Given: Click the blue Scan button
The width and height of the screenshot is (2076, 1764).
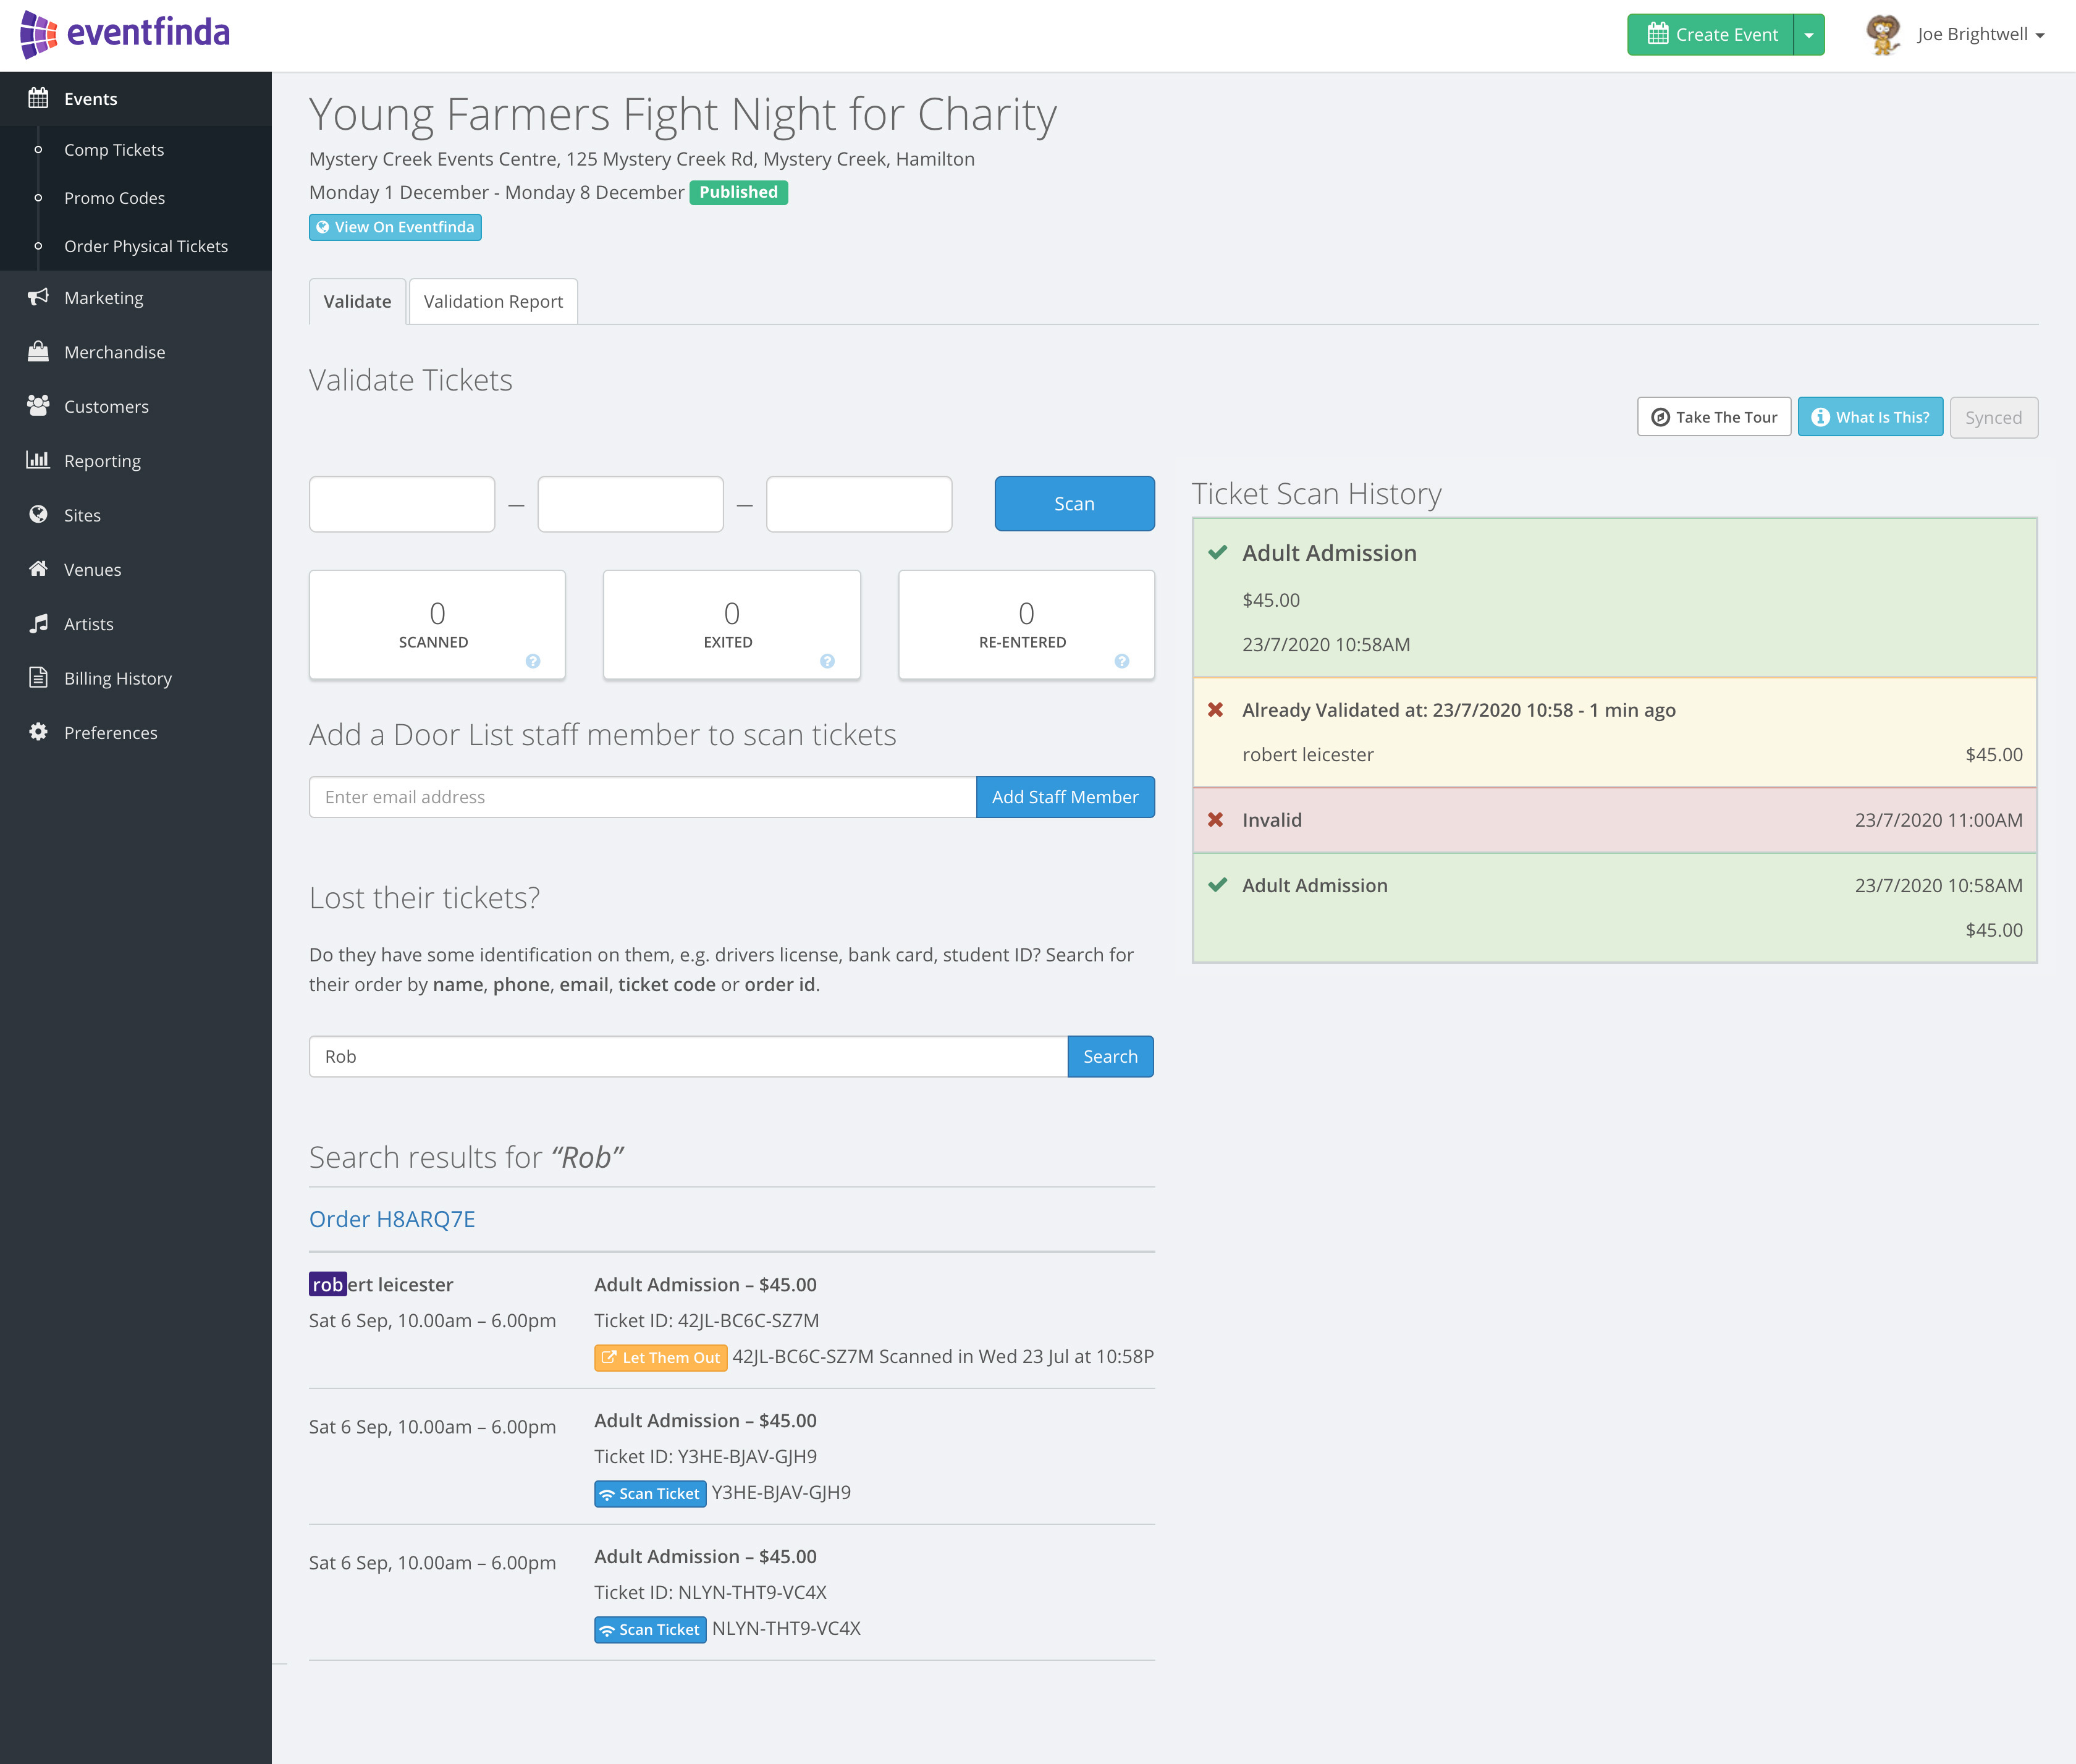Looking at the screenshot, I should (1074, 504).
